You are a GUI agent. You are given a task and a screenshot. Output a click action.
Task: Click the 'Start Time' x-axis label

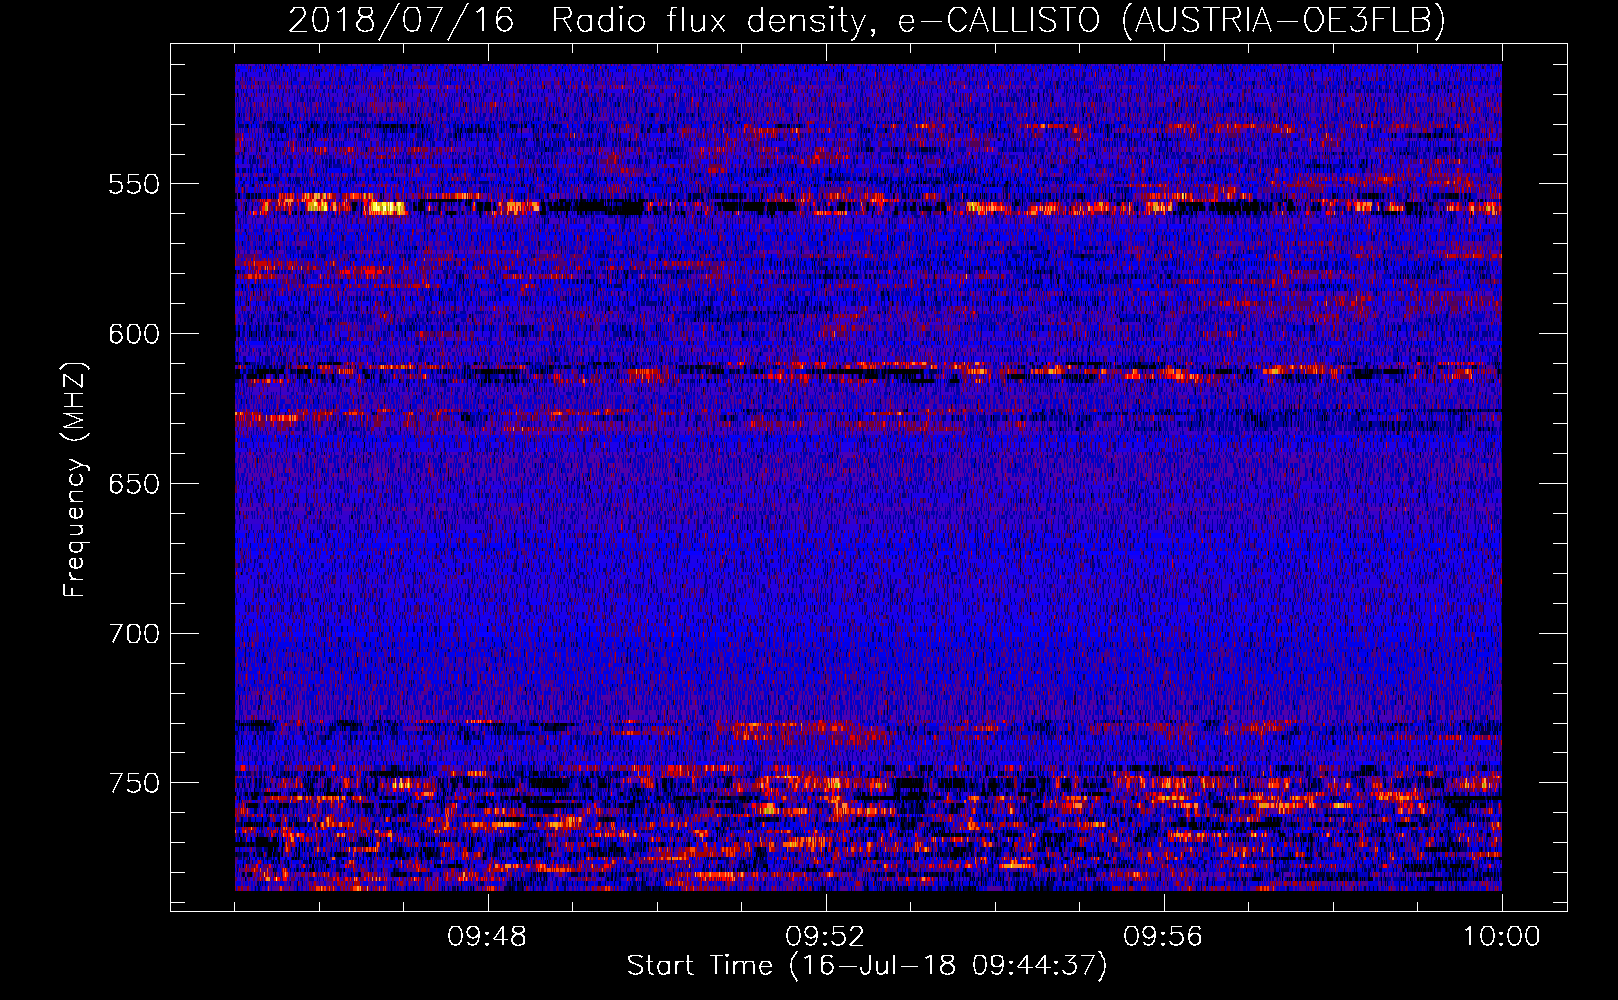[x=867, y=966]
